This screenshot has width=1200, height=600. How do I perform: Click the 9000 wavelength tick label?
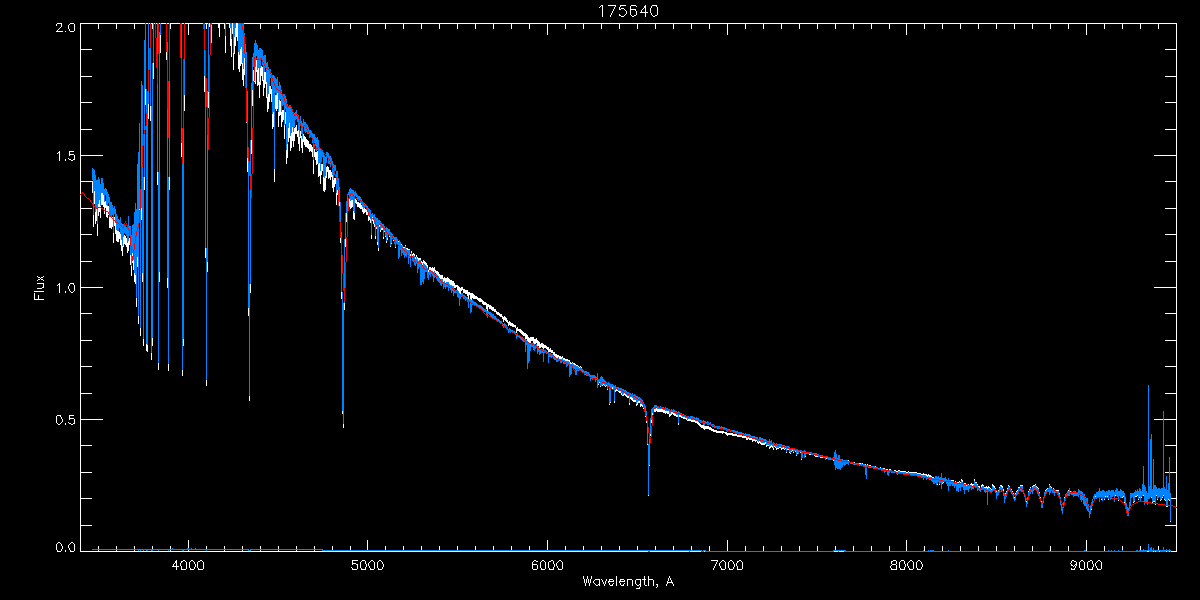point(1087,565)
